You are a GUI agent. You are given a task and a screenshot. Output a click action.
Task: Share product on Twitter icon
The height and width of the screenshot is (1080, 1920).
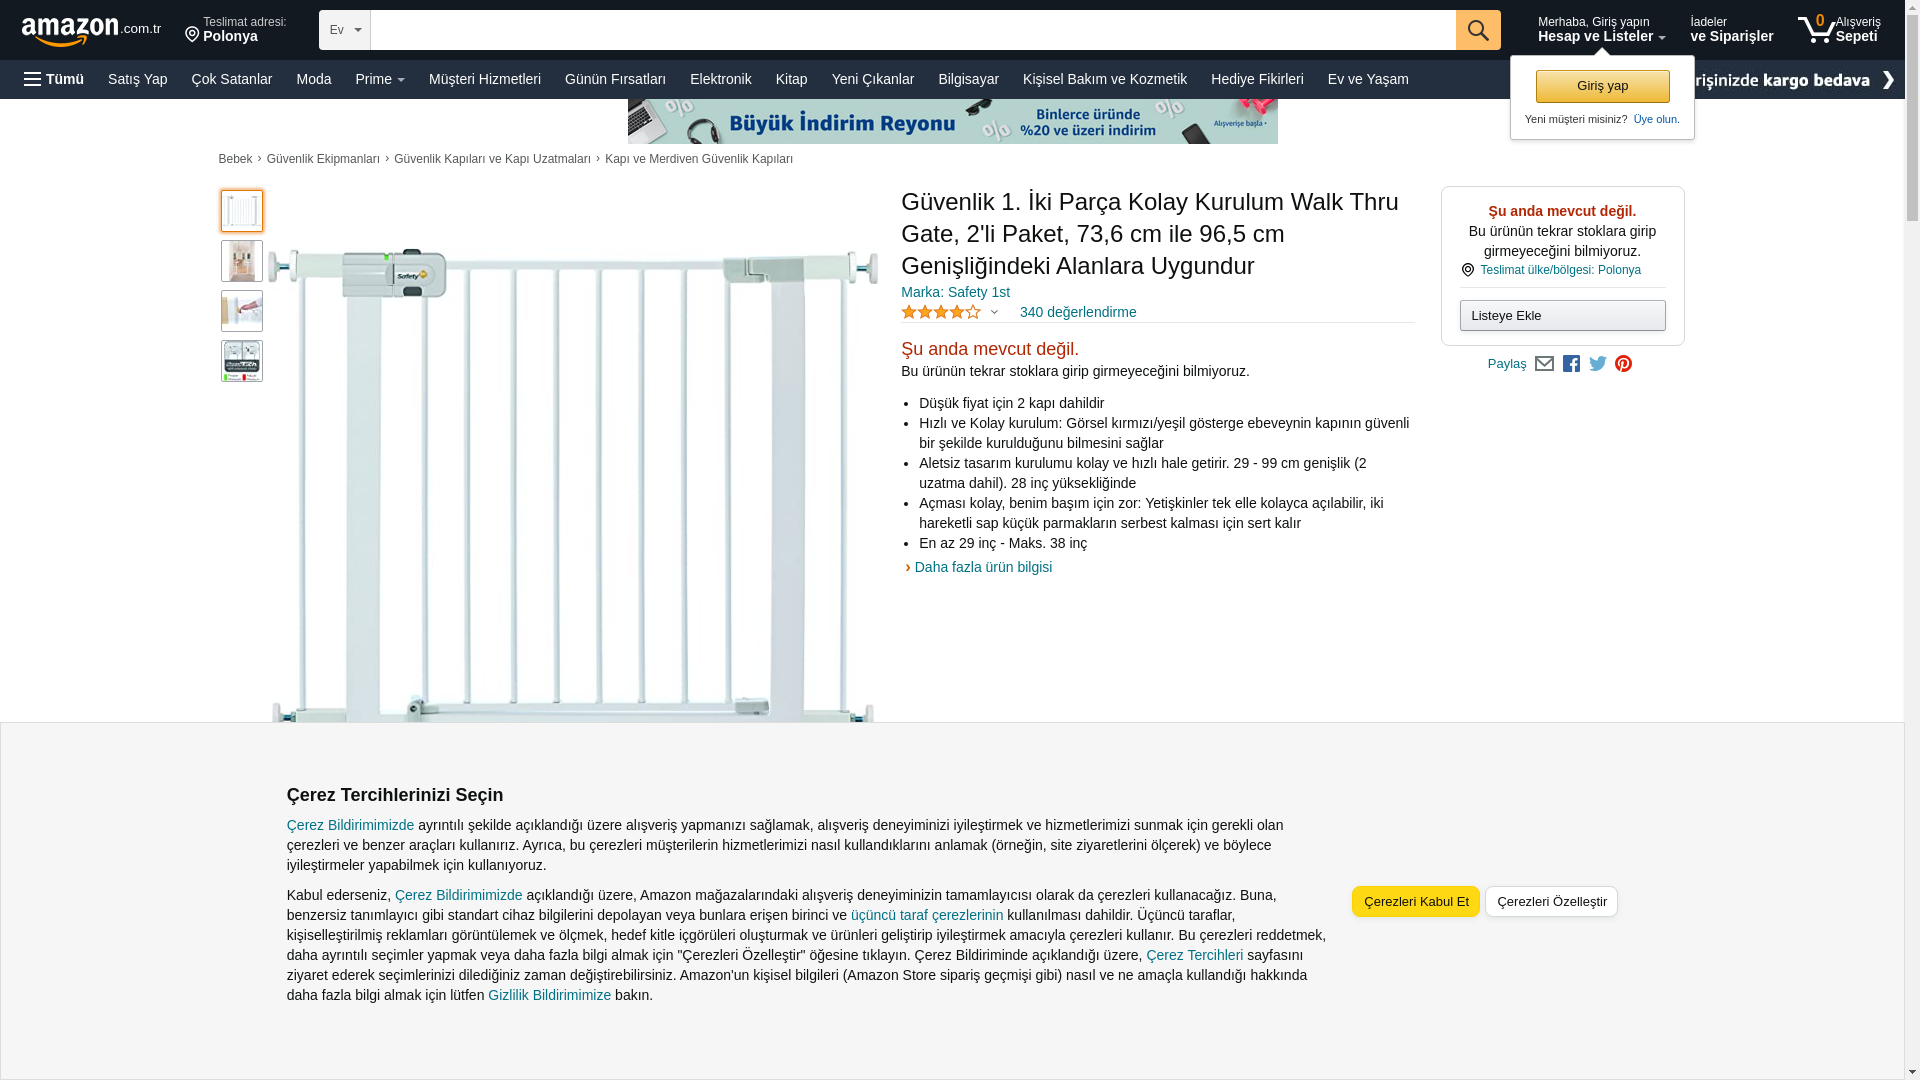coord(1598,364)
